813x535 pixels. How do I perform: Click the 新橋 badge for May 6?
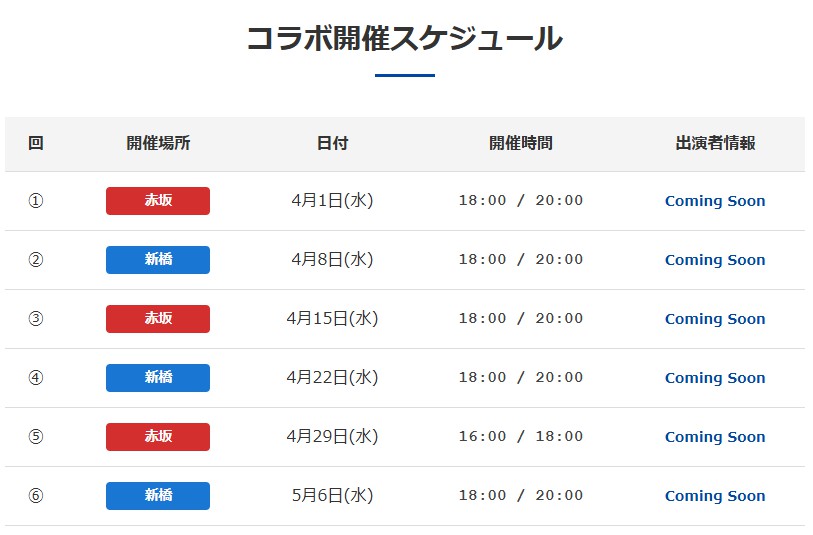158,496
